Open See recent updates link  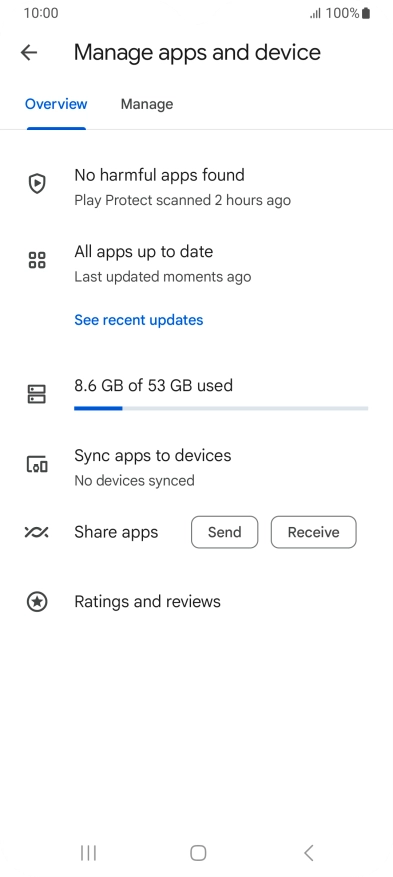[139, 320]
